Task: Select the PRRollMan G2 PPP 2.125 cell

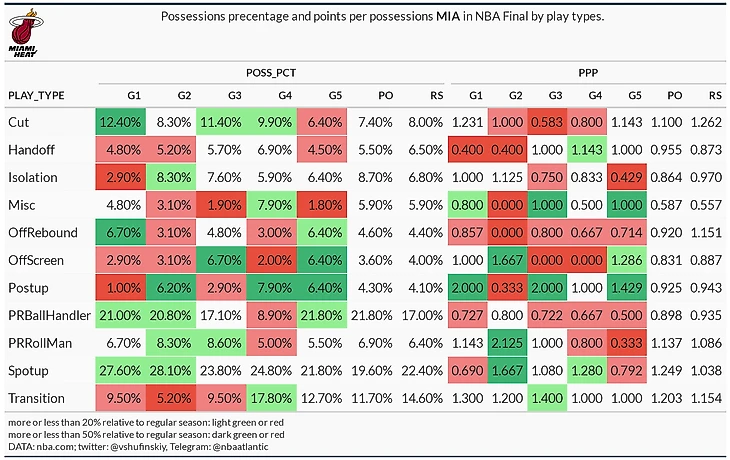Action: (x=507, y=343)
